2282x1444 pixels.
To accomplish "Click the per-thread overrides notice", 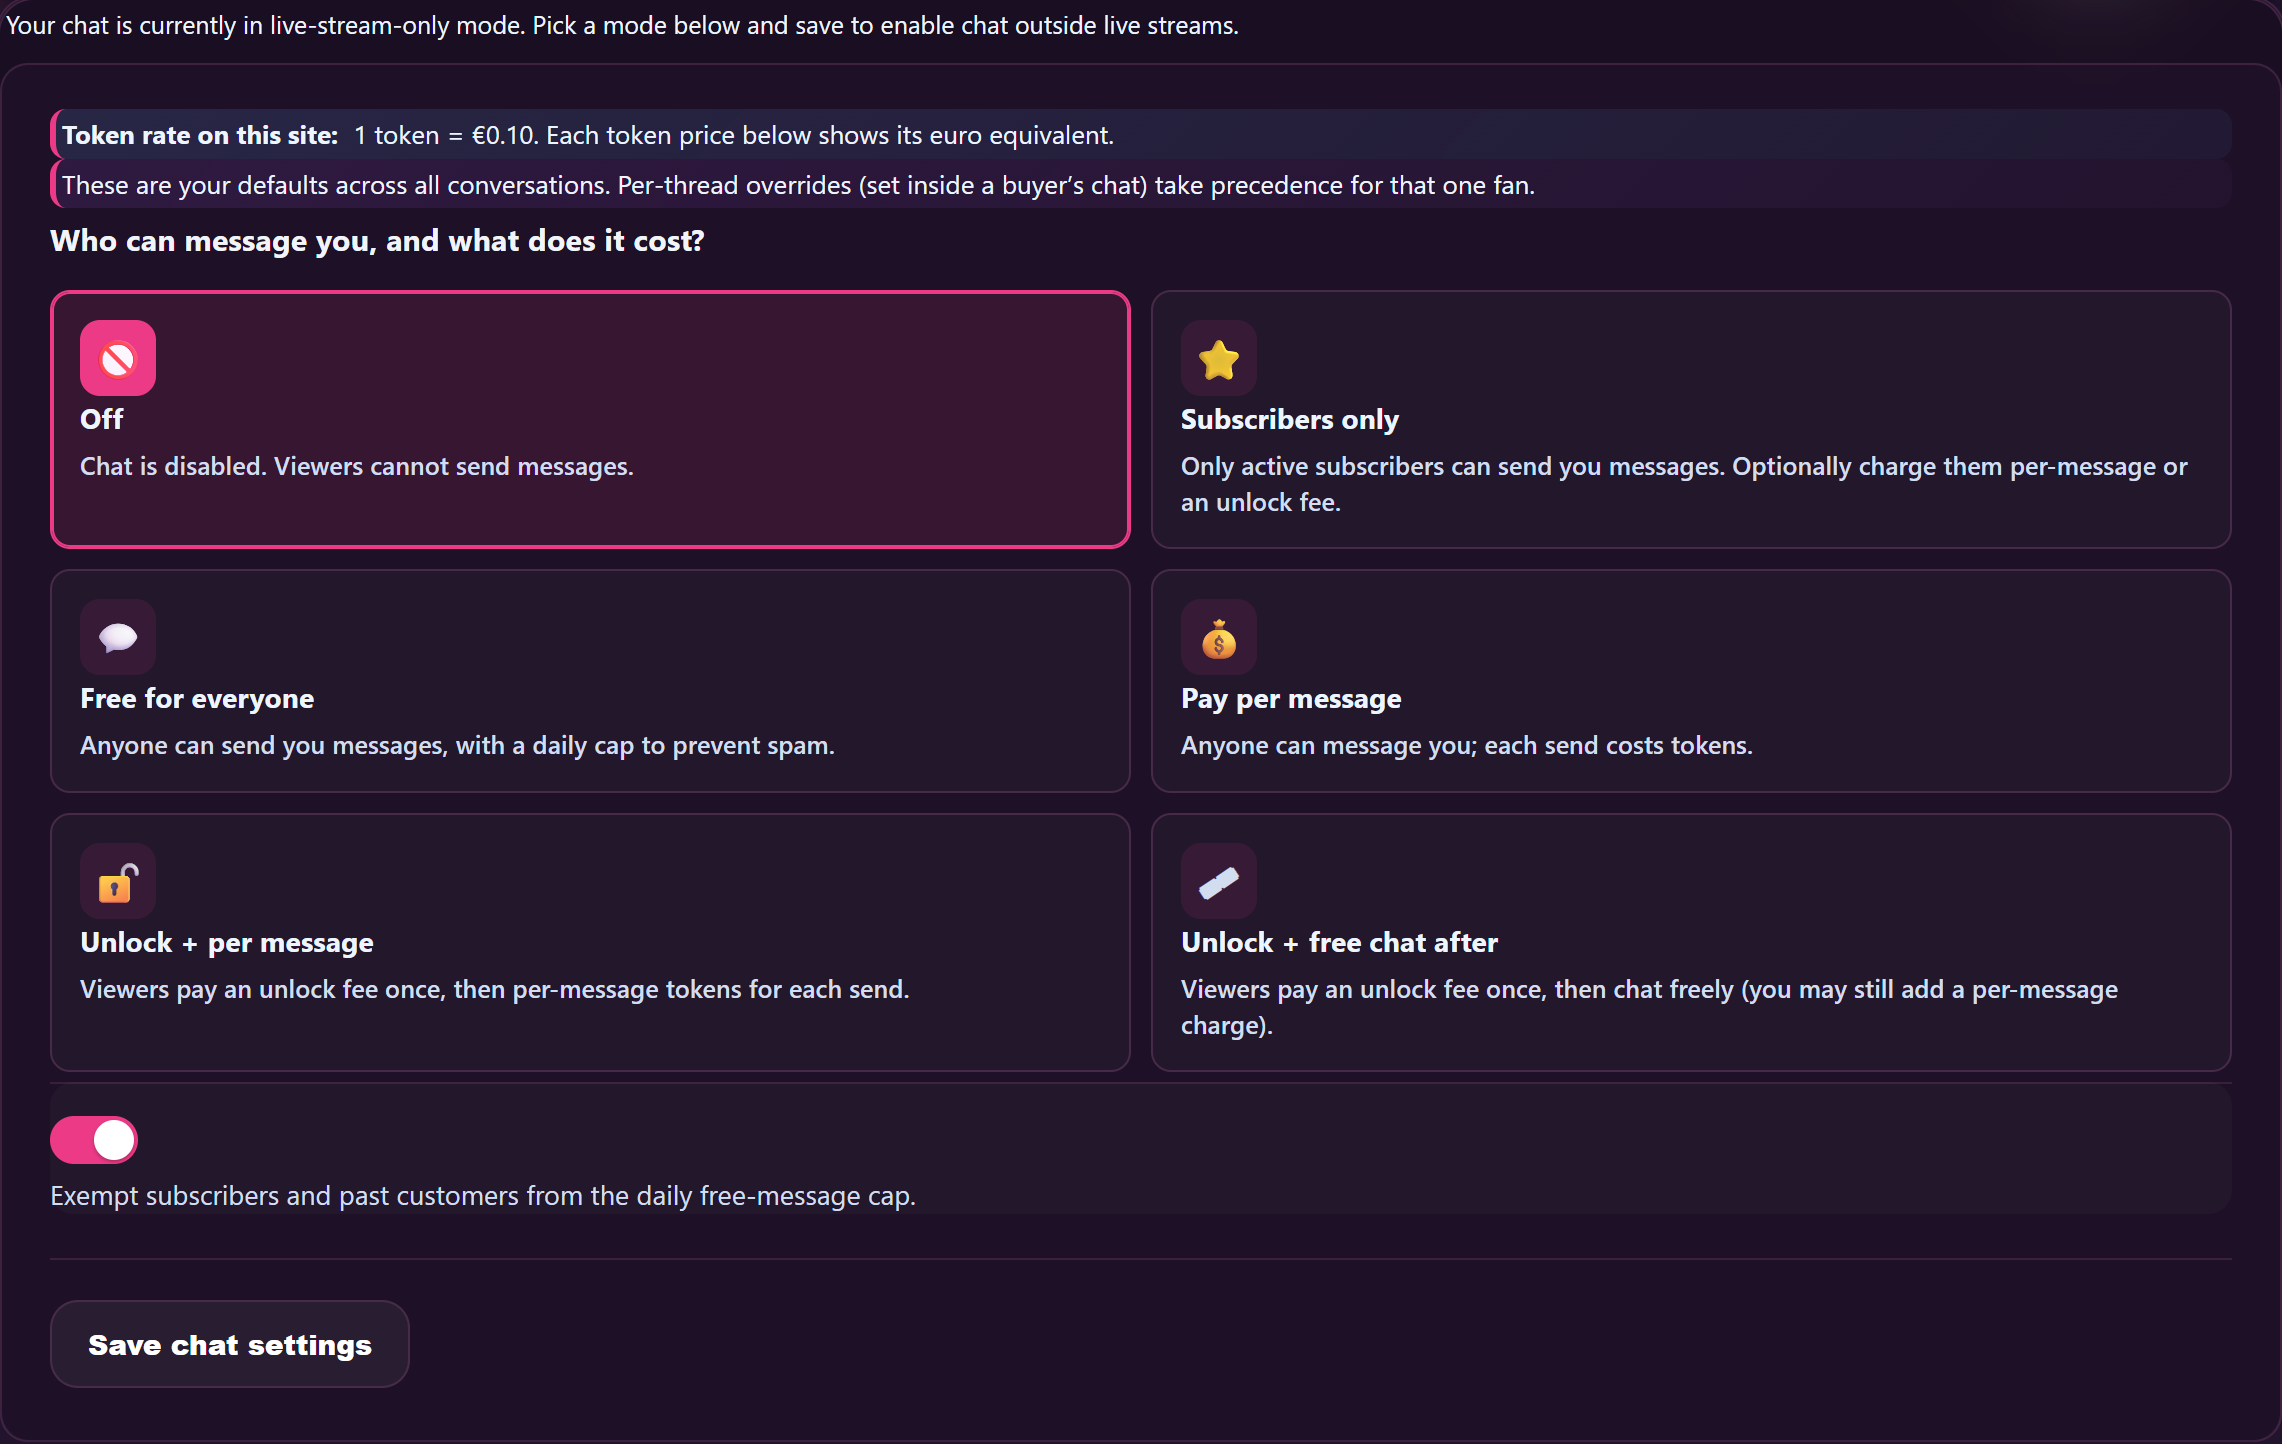I will click(1141, 185).
